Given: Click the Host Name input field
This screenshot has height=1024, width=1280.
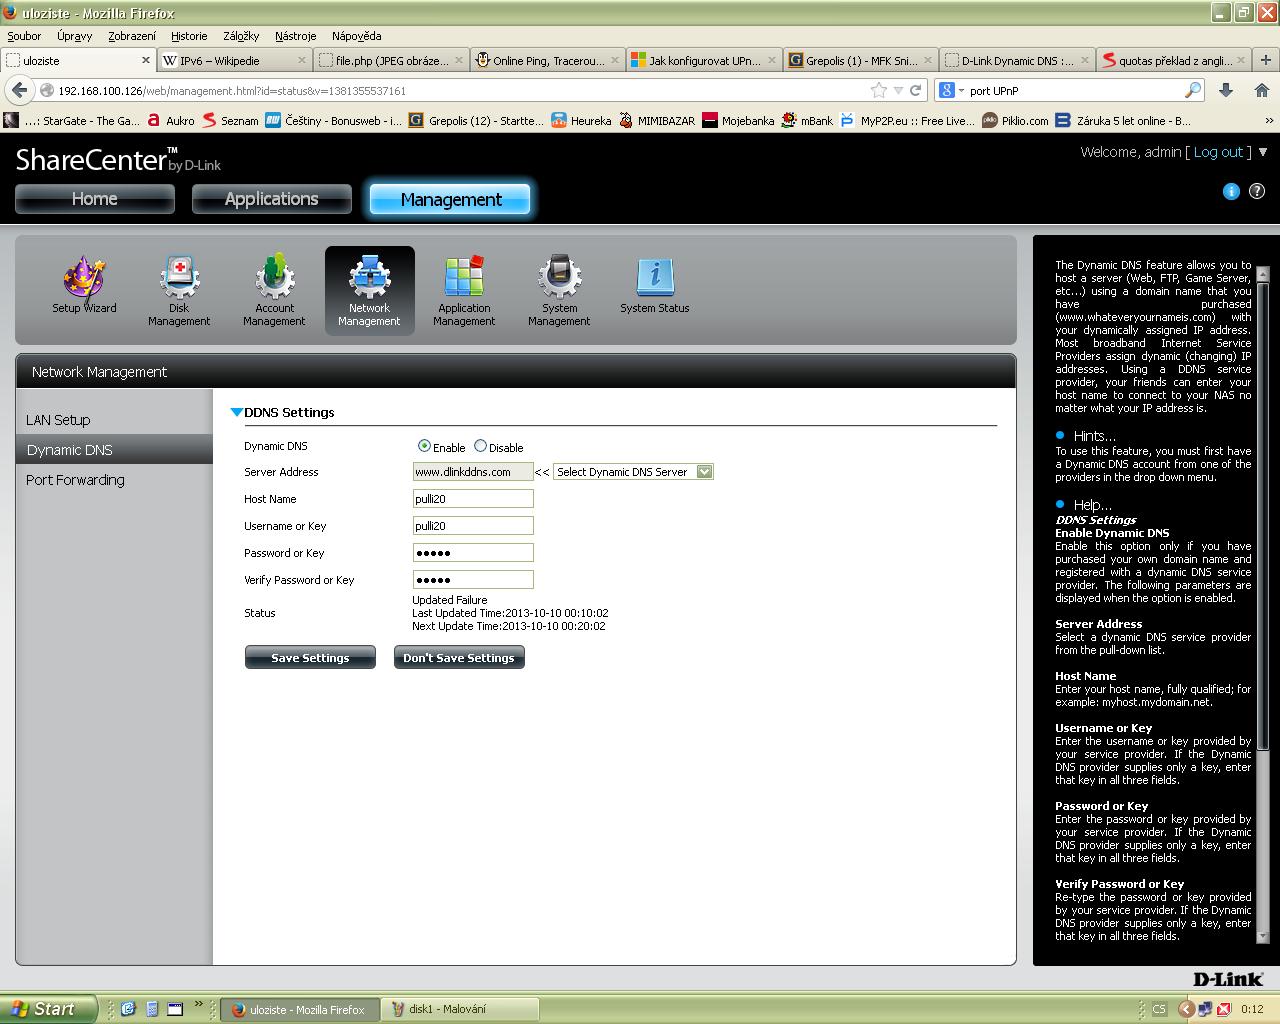Looking at the screenshot, I should pos(473,499).
